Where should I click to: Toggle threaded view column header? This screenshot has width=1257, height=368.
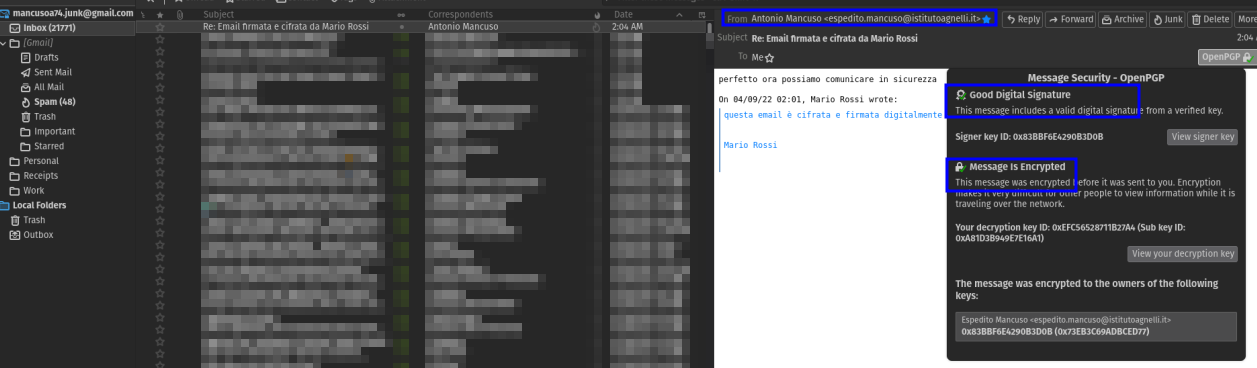pos(142,14)
